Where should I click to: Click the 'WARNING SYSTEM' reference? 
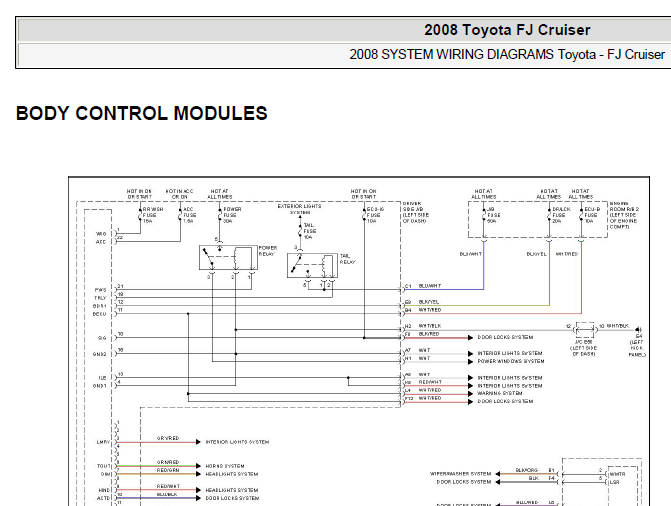pyautogui.click(x=499, y=393)
